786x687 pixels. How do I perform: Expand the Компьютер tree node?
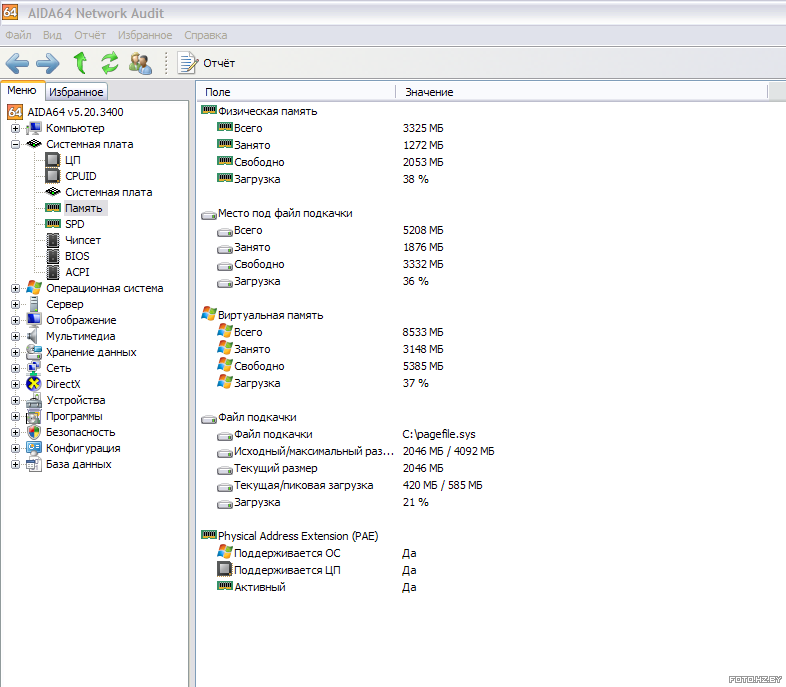[x=16, y=128]
